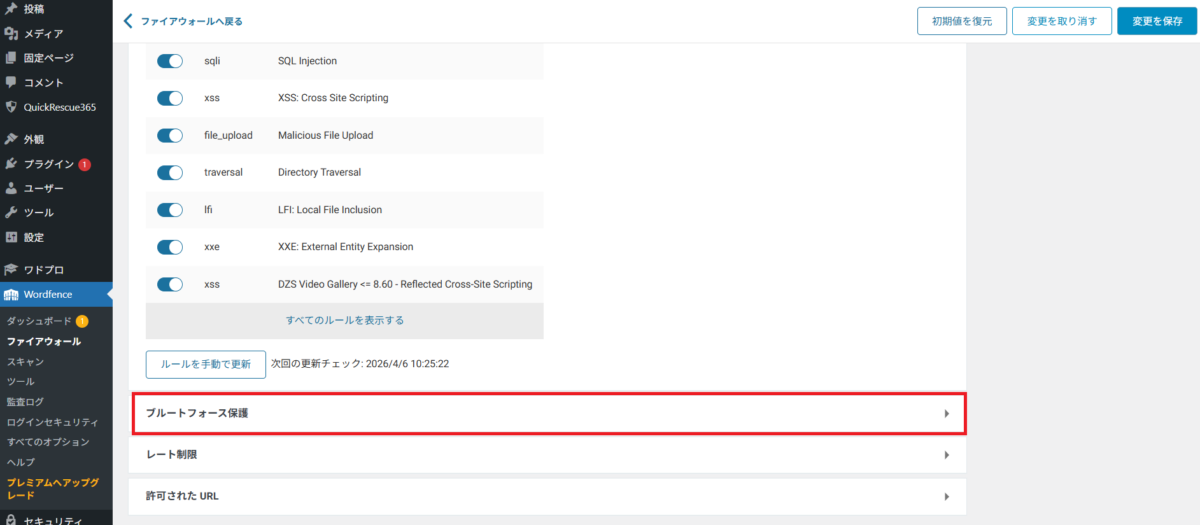The image size is (1200, 525).
Task: Expand the レート制限 section
Action: [x=548, y=455]
